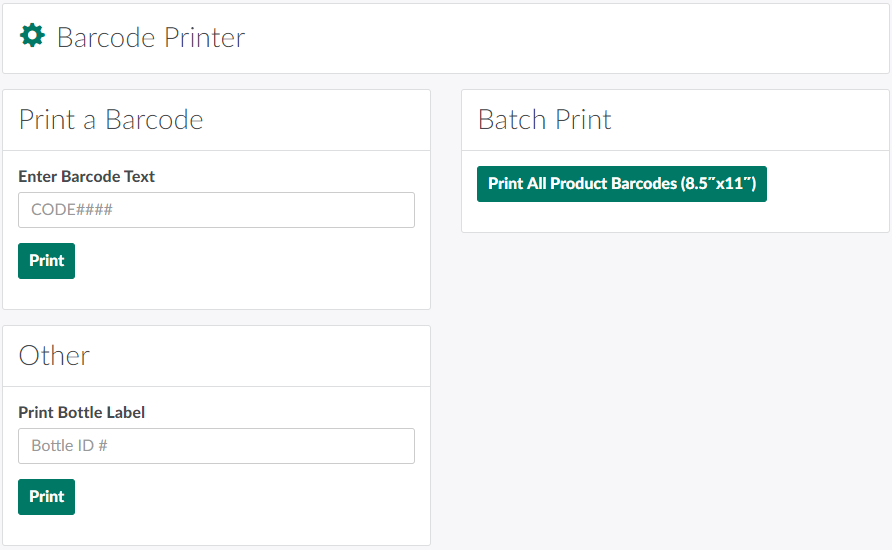The height and width of the screenshot is (550, 892).
Task: Click empty header space right of 'Other' heading
Action: (x=260, y=356)
